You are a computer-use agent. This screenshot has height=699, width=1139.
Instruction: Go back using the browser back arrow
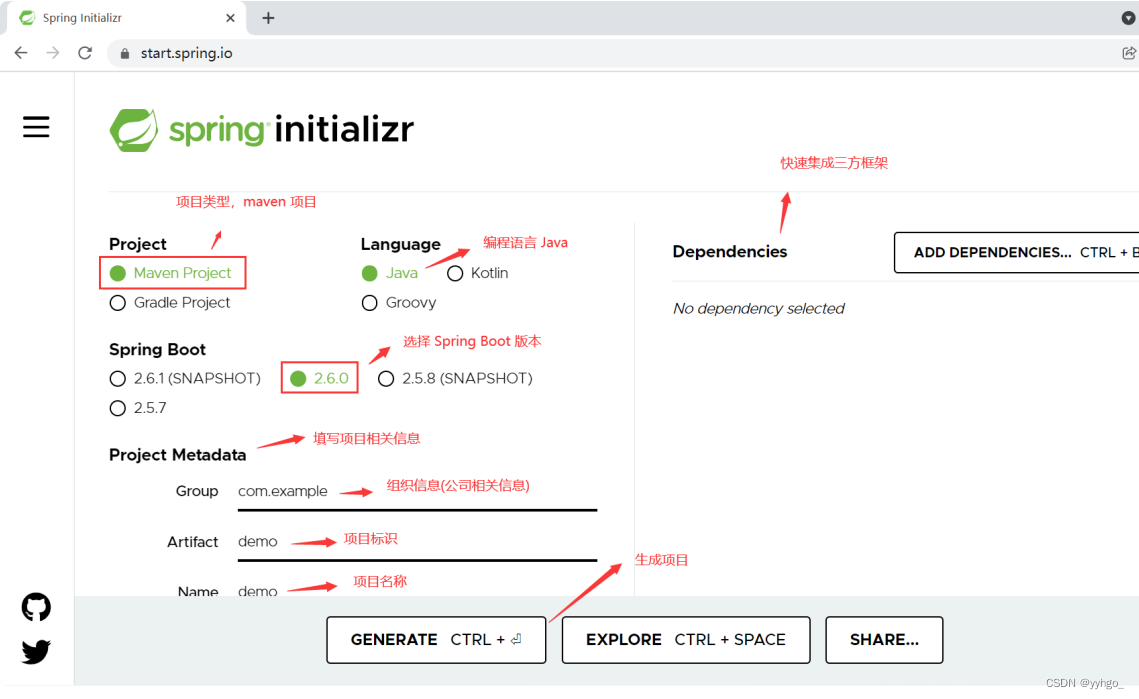click(21, 53)
